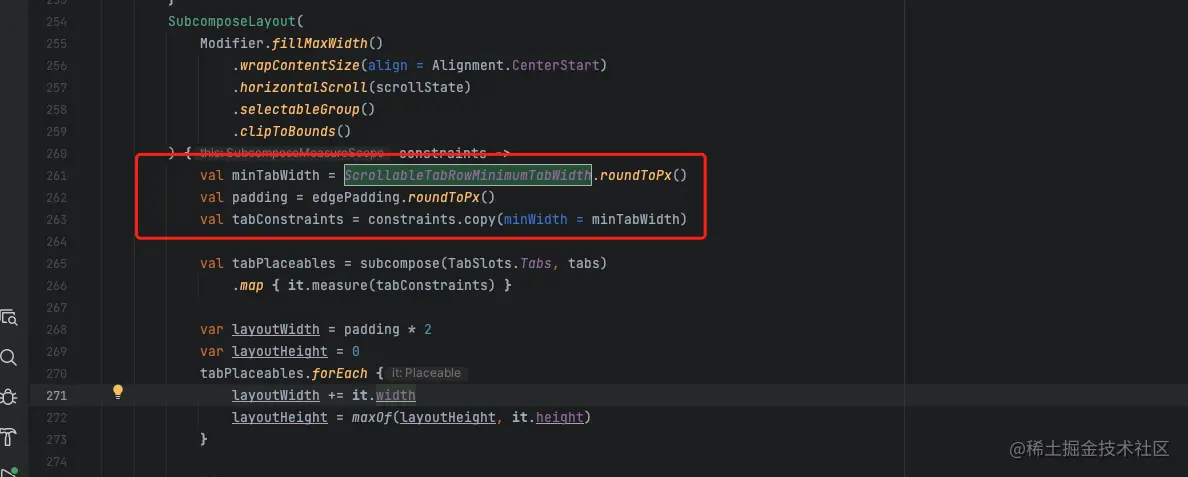Click edgePadding on line 262
Screen dimensions: 1188x477
click(355, 198)
